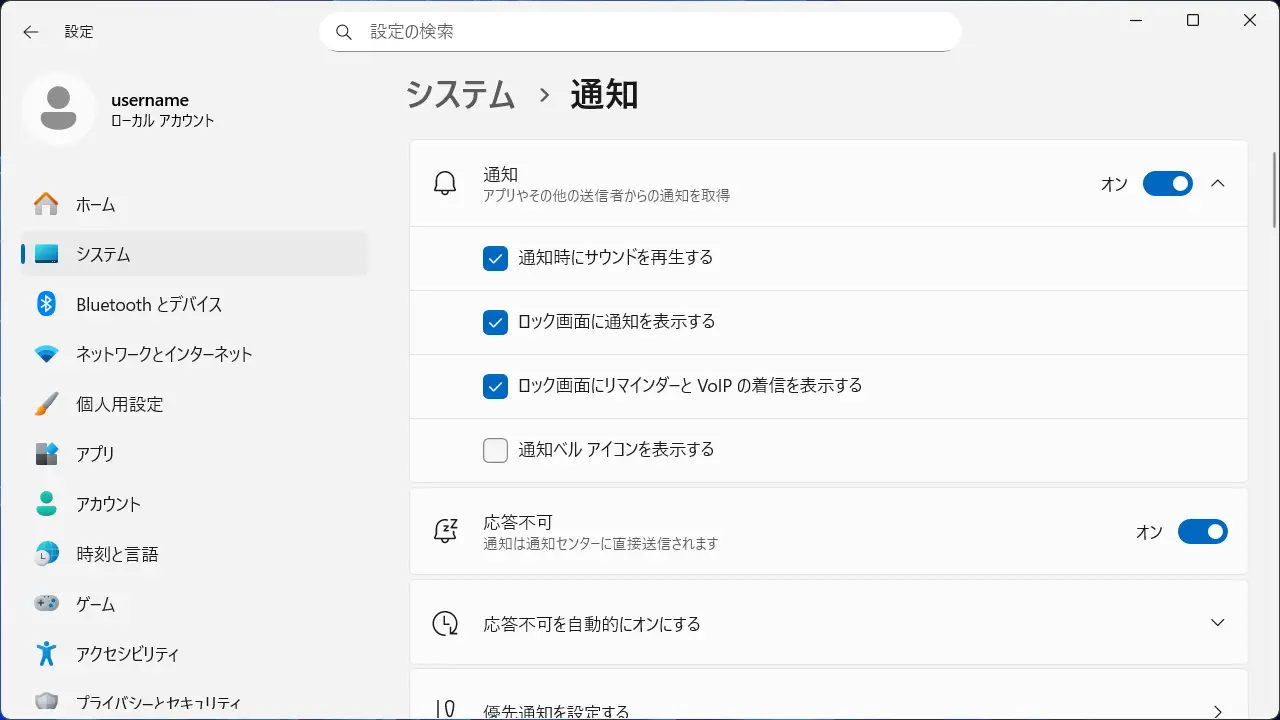
Task: Collapse the 通知 section chevron
Action: coord(1217,184)
